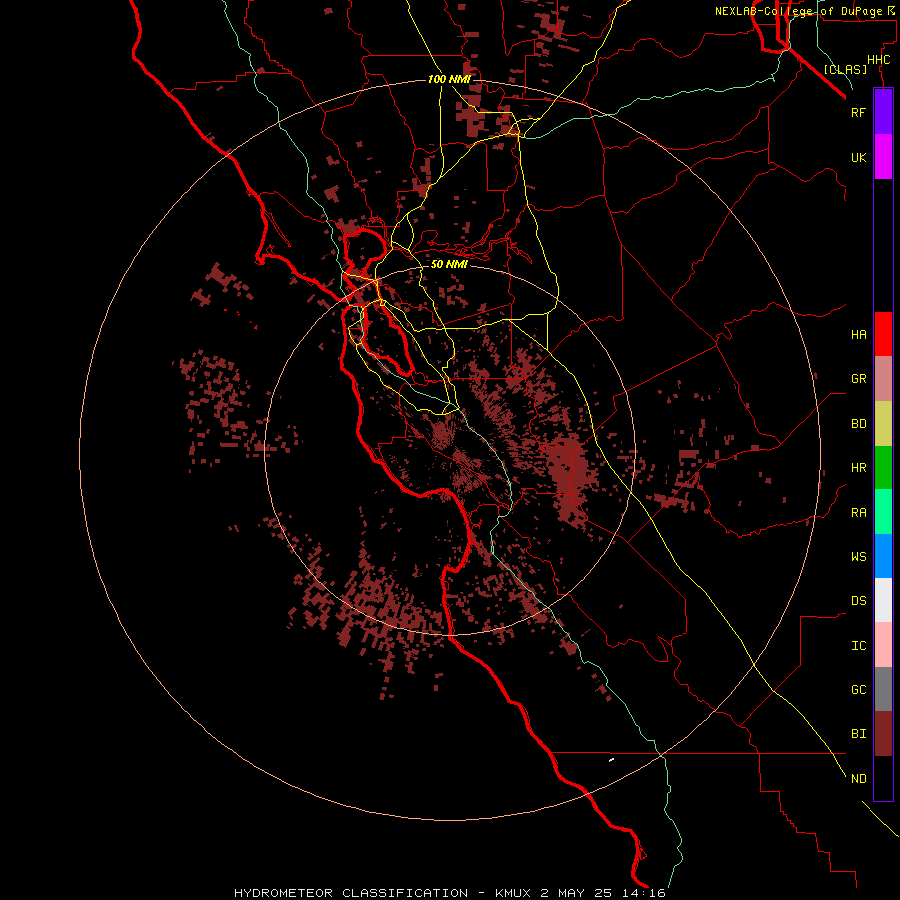Click the WS blue legend swatch

click(x=883, y=556)
